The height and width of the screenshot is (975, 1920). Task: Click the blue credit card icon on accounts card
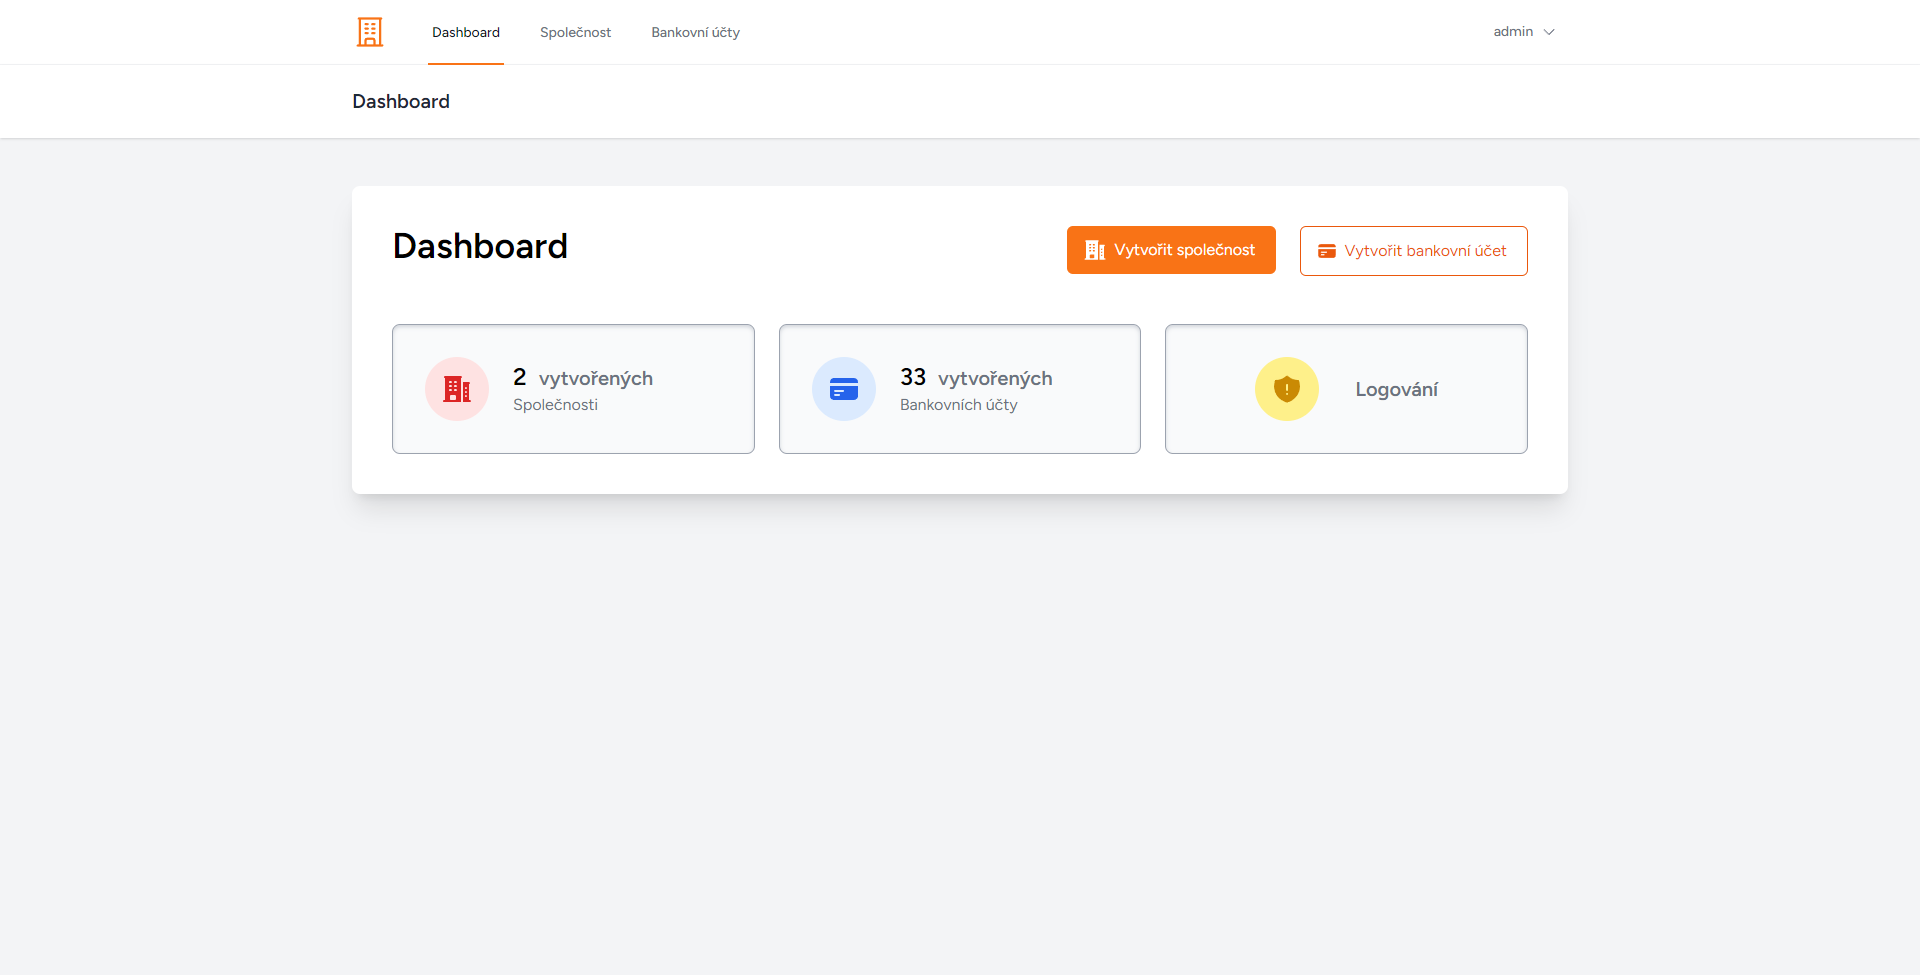coord(843,388)
